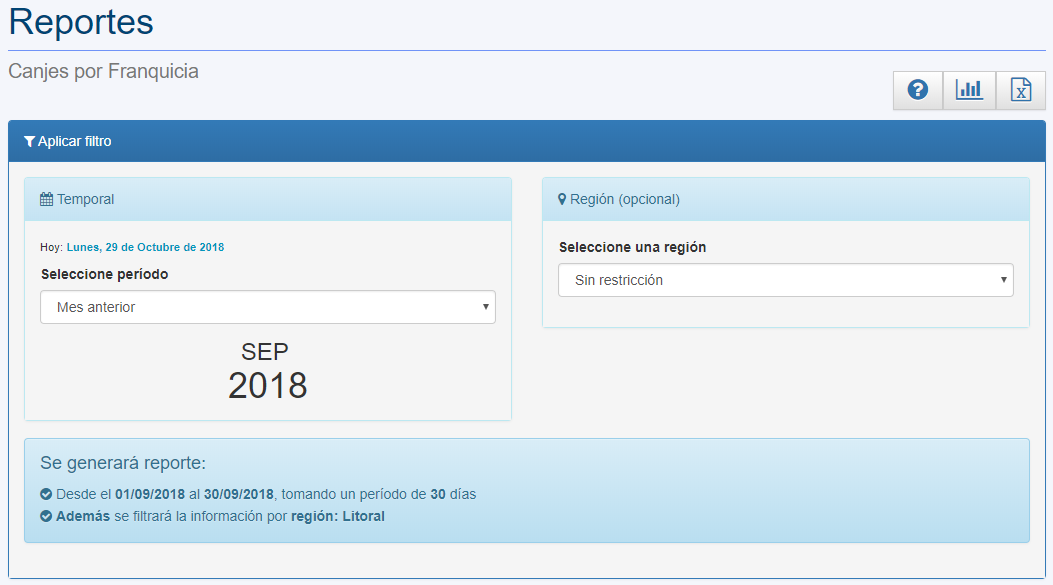
Task: Click the 'SEP' month display
Action: pos(265,351)
